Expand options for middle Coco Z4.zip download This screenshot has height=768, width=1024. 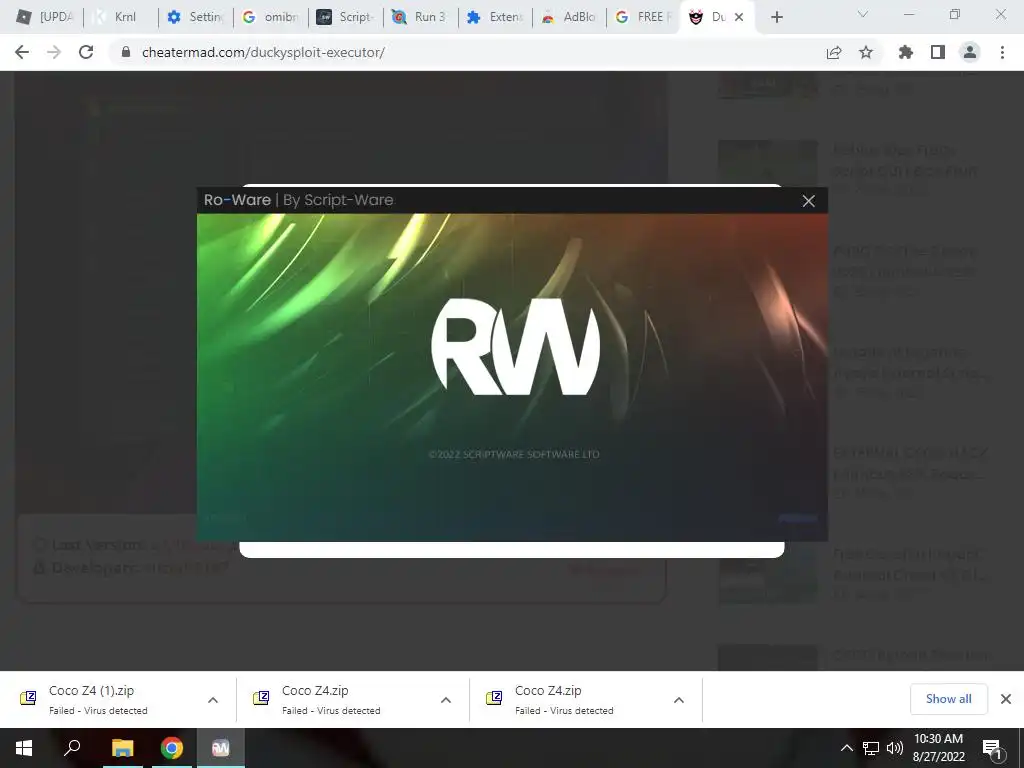click(446, 700)
